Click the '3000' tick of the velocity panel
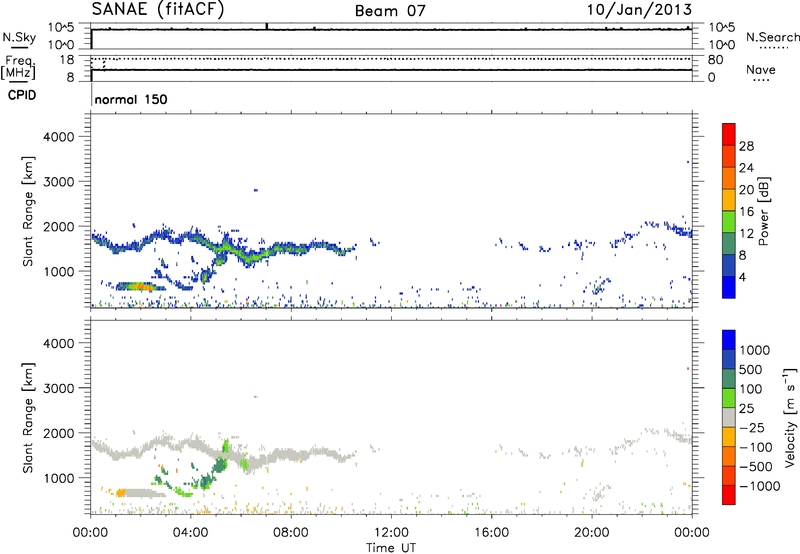 59,388
